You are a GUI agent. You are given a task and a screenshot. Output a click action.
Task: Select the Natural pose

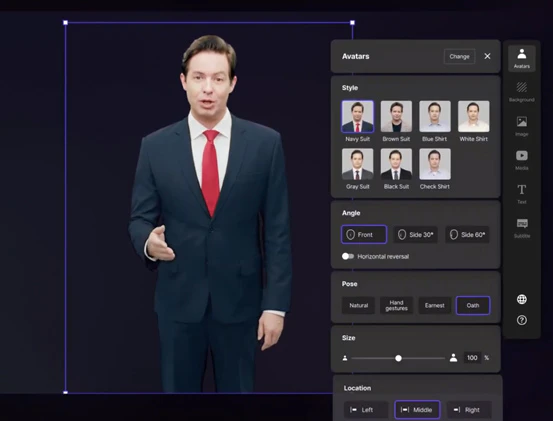pyautogui.click(x=358, y=305)
